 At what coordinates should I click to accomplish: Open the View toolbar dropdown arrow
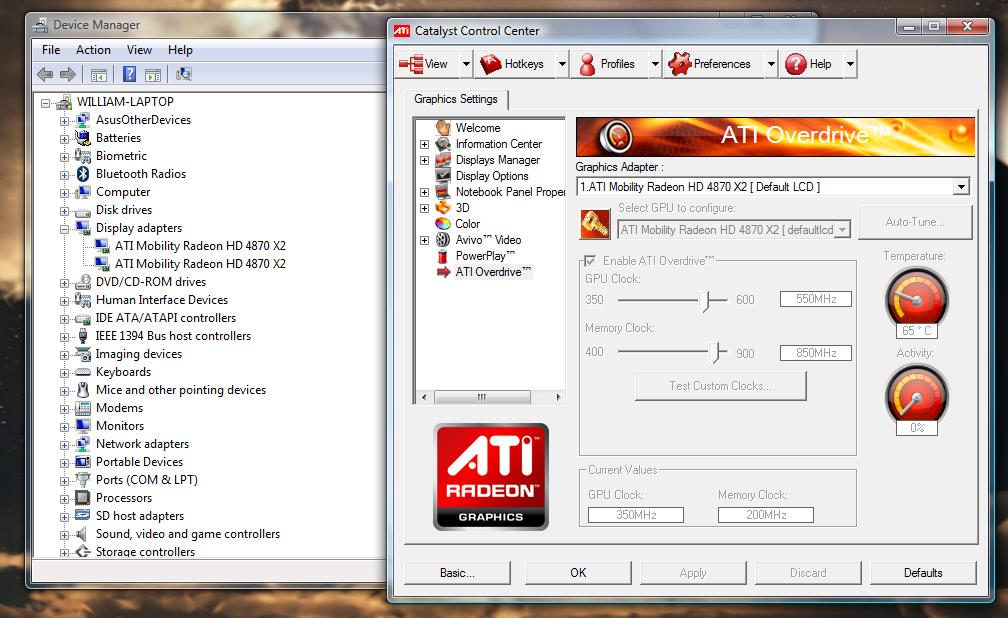point(466,64)
